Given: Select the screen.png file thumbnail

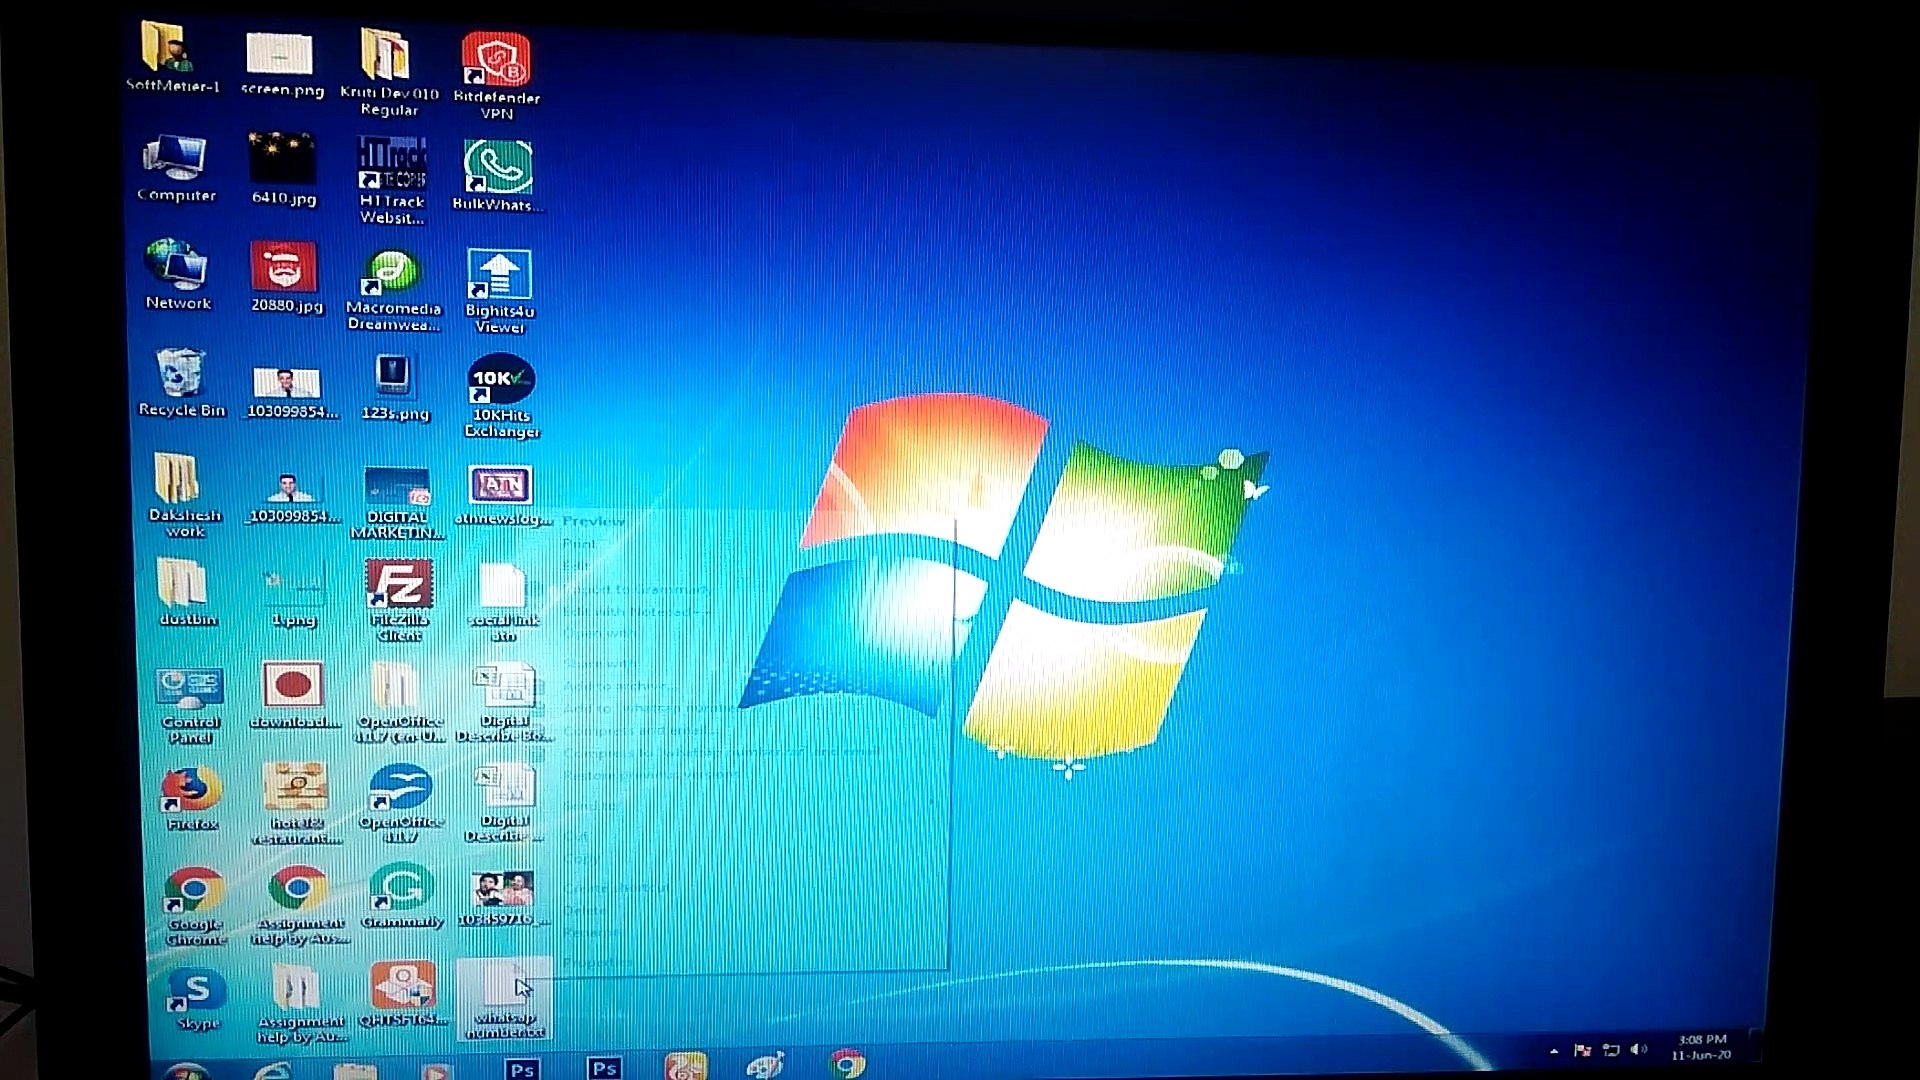Looking at the screenshot, I should click(x=280, y=54).
